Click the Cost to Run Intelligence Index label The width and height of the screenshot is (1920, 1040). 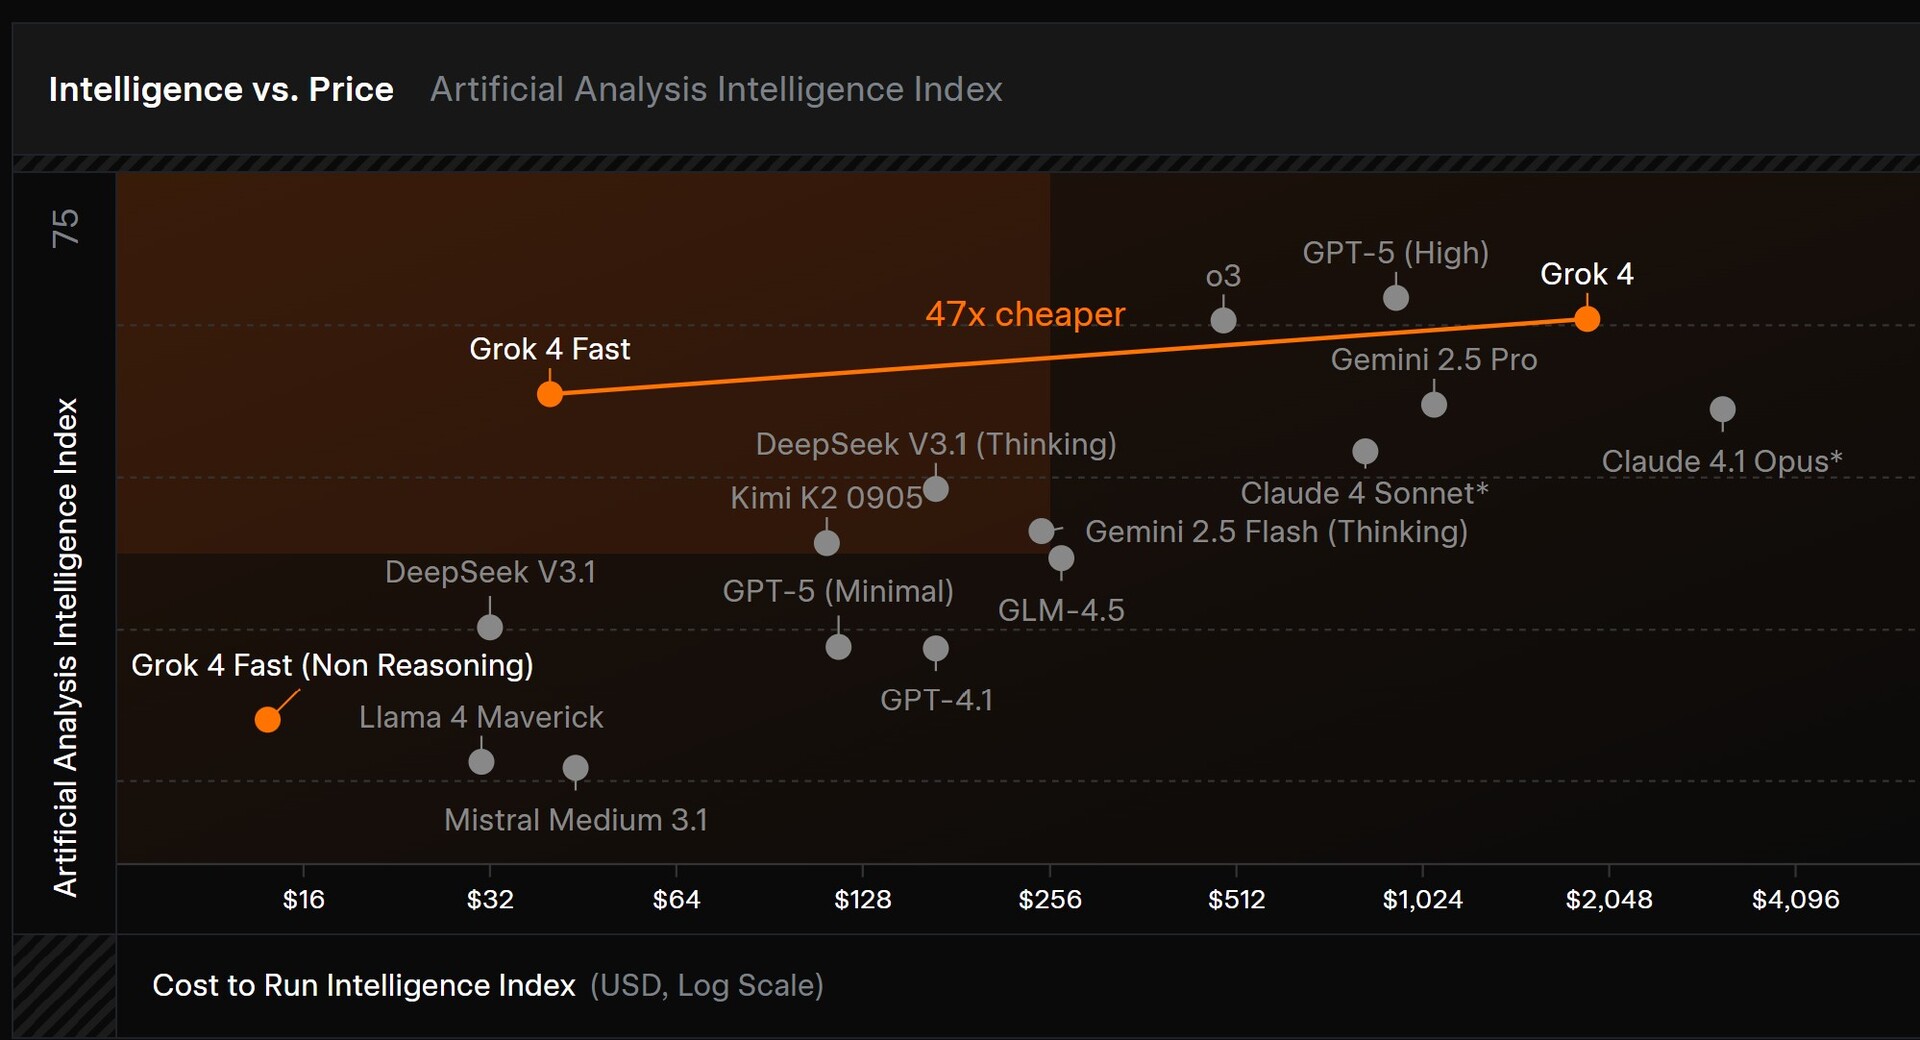click(364, 985)
